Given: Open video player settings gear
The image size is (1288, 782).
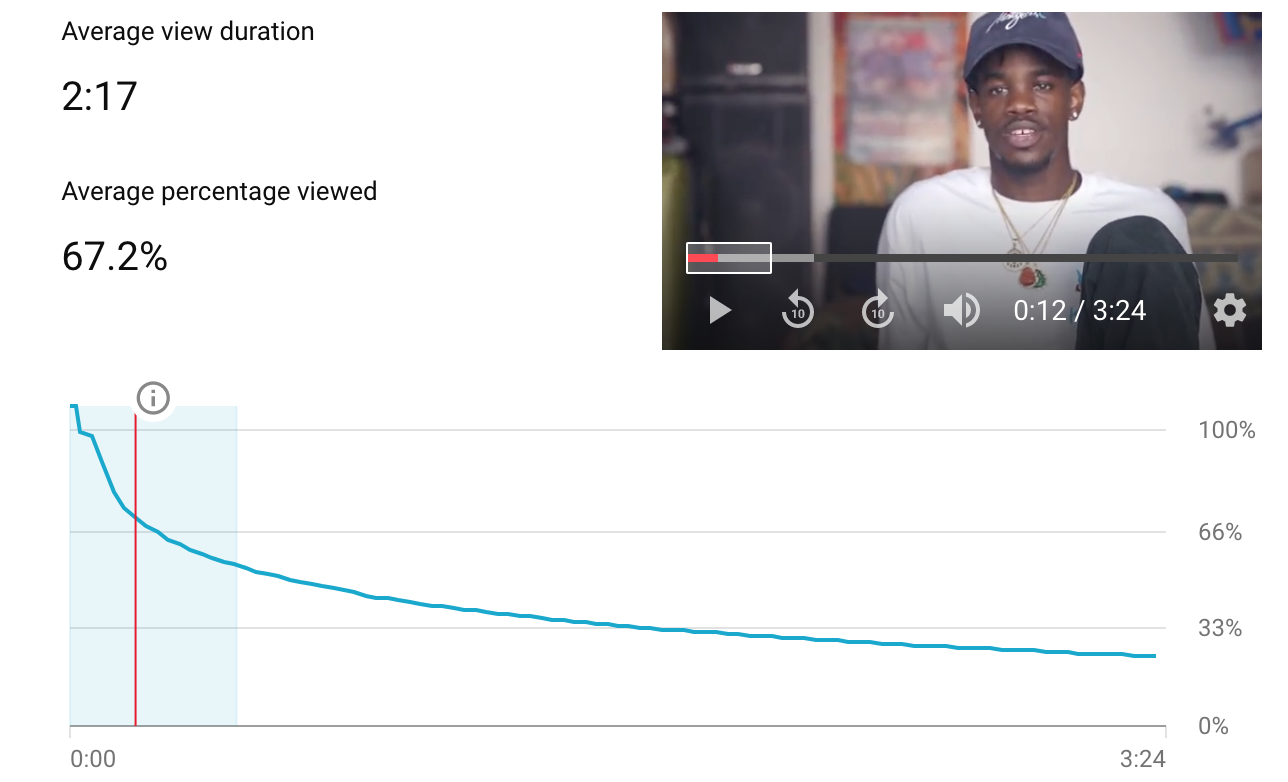Looking at the screenshot, I should 1230,310.
